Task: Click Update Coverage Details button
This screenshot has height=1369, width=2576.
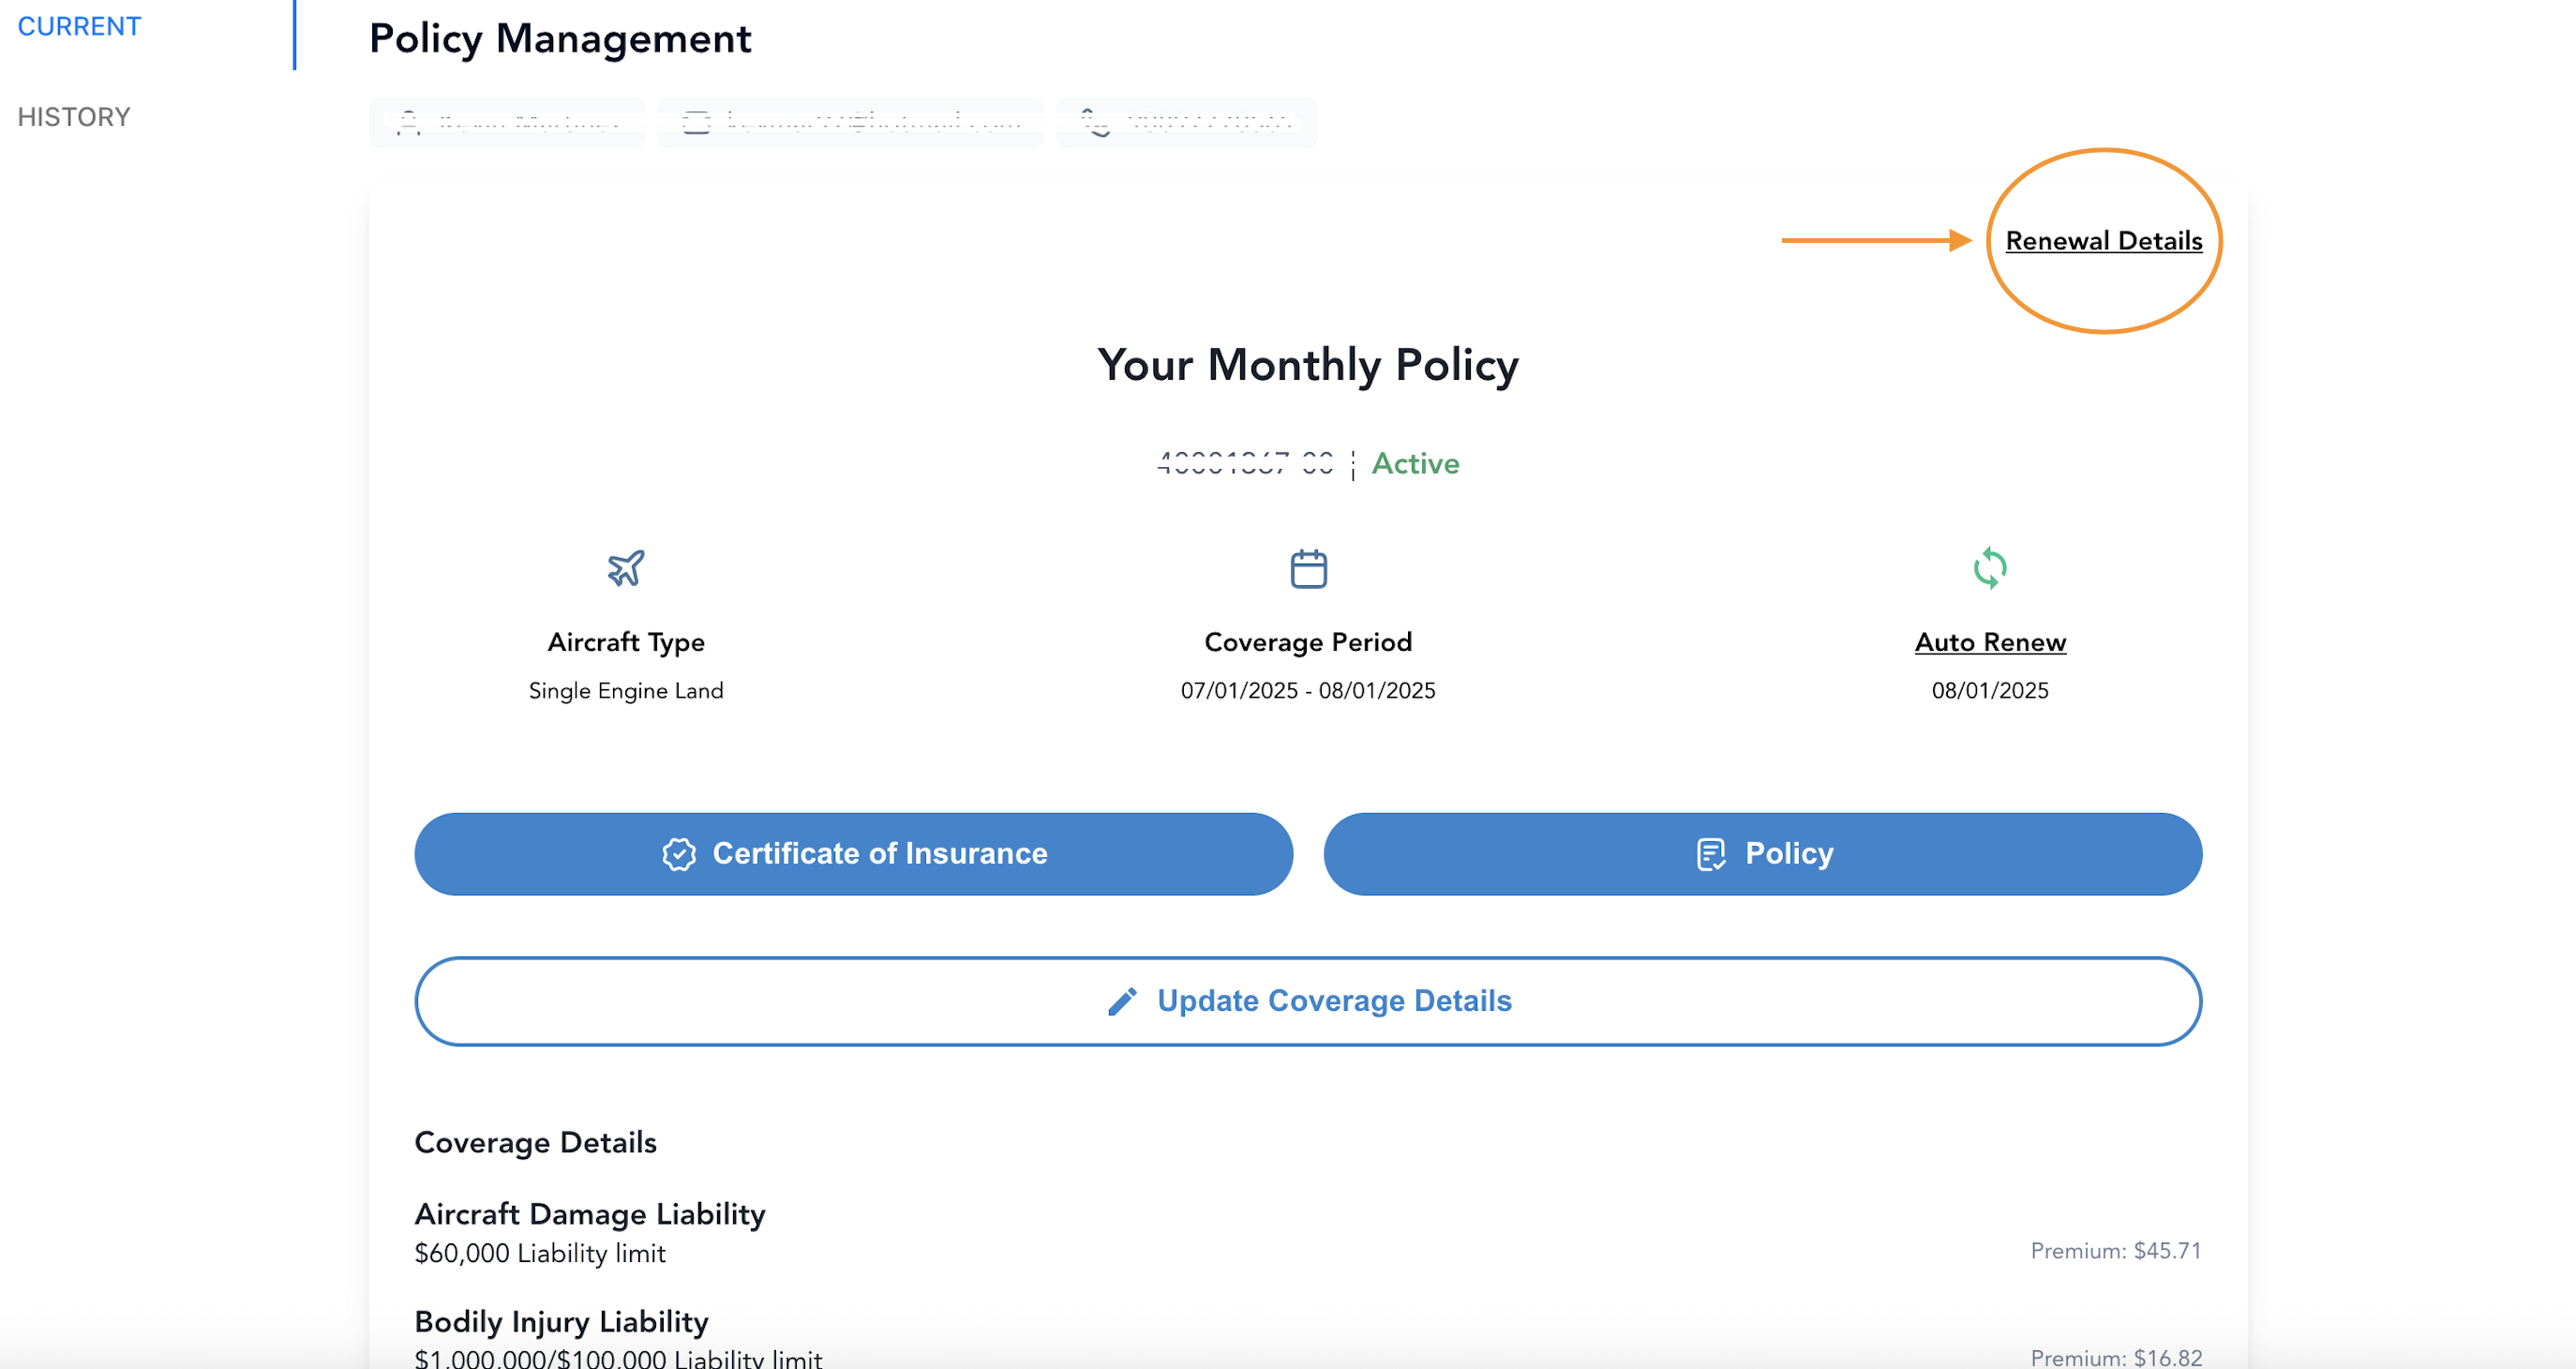Action: [1308, 1001]
